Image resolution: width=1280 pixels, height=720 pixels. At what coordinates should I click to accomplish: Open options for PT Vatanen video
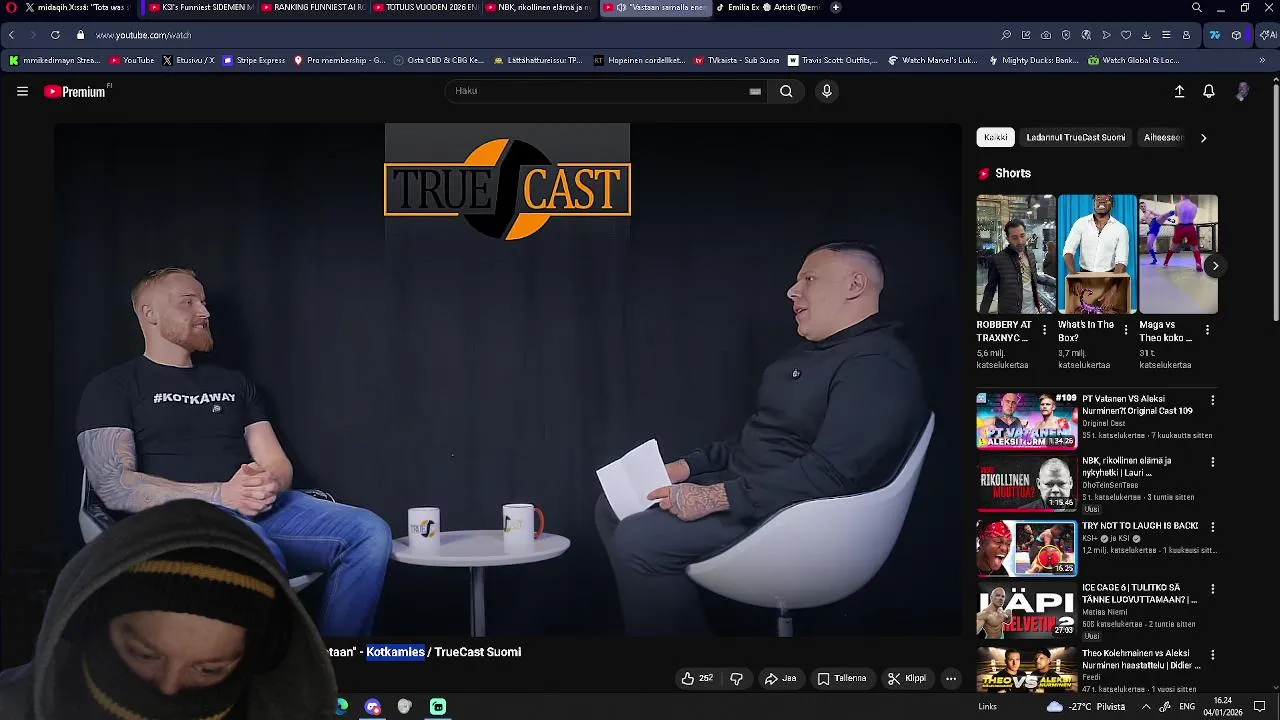click(x=1212, y=400)
